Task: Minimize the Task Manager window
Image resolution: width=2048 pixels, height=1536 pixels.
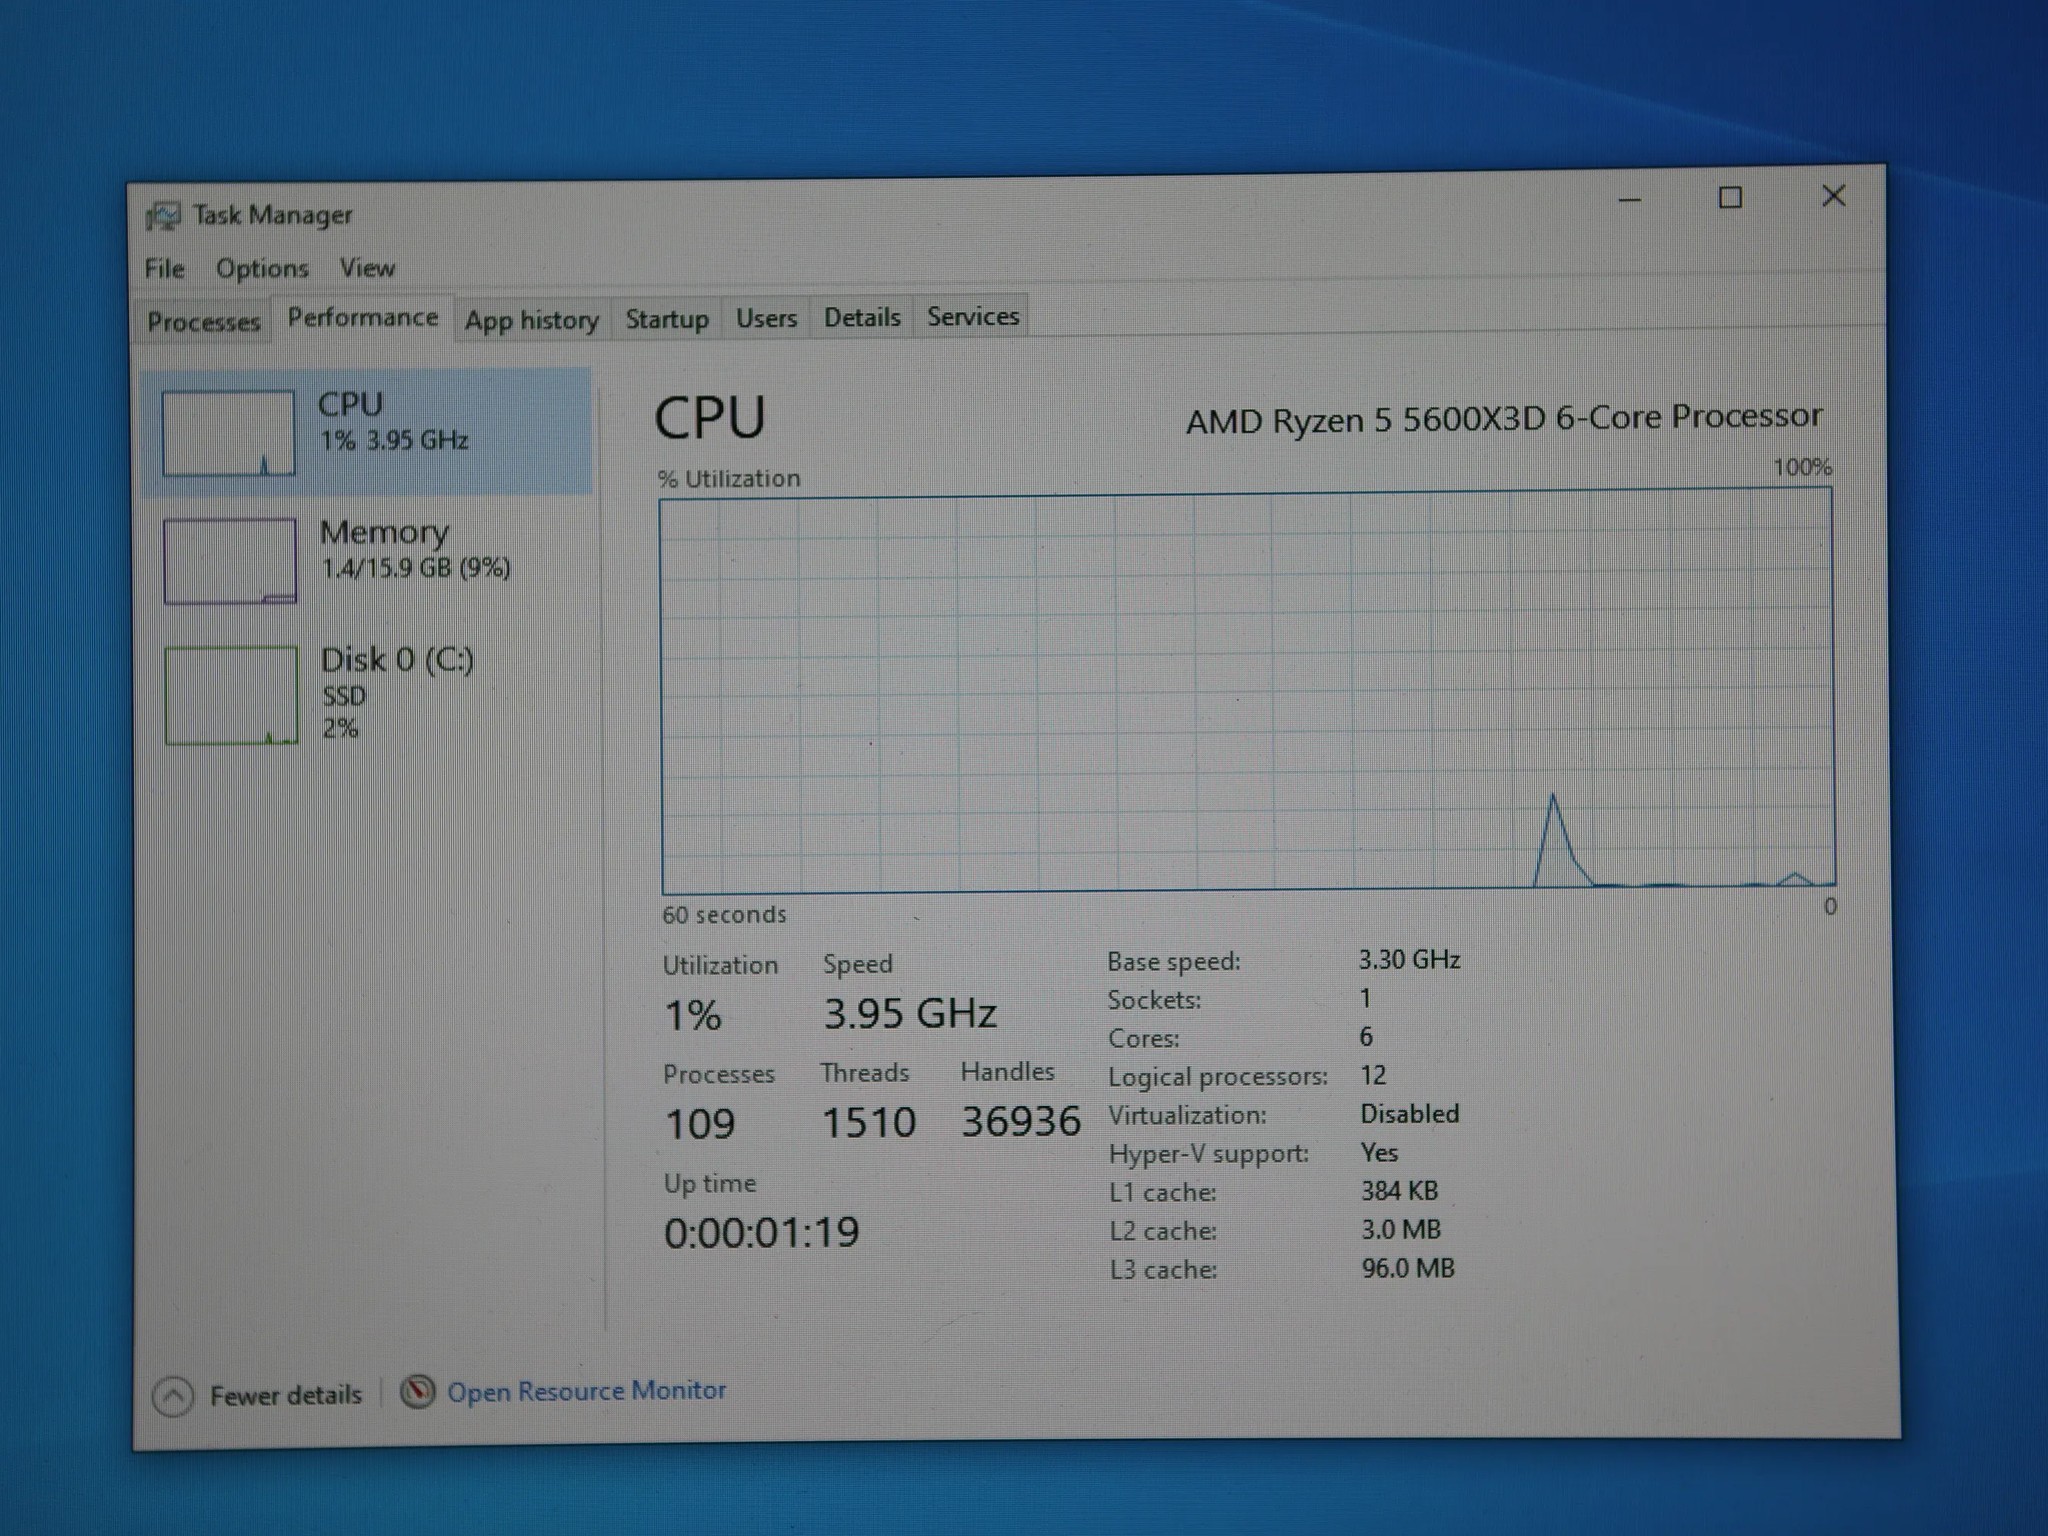Action: (x=1630, y=200)
